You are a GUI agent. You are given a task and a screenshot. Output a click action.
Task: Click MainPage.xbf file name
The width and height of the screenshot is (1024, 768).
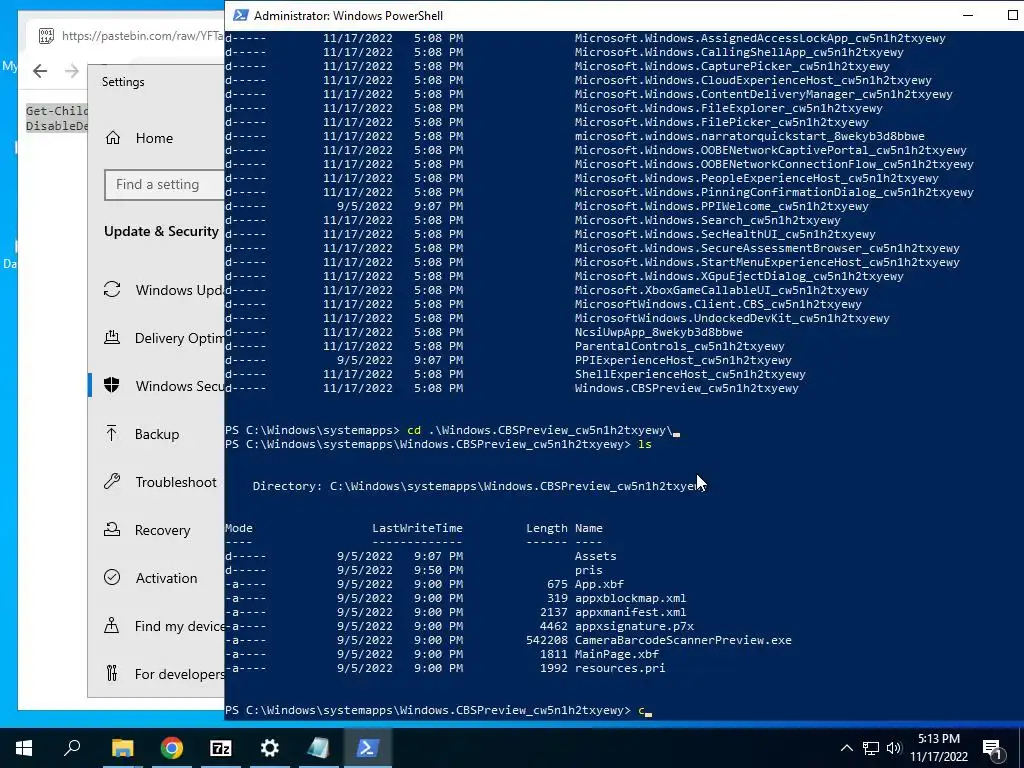pyautogui.click(x=616, y=654)
